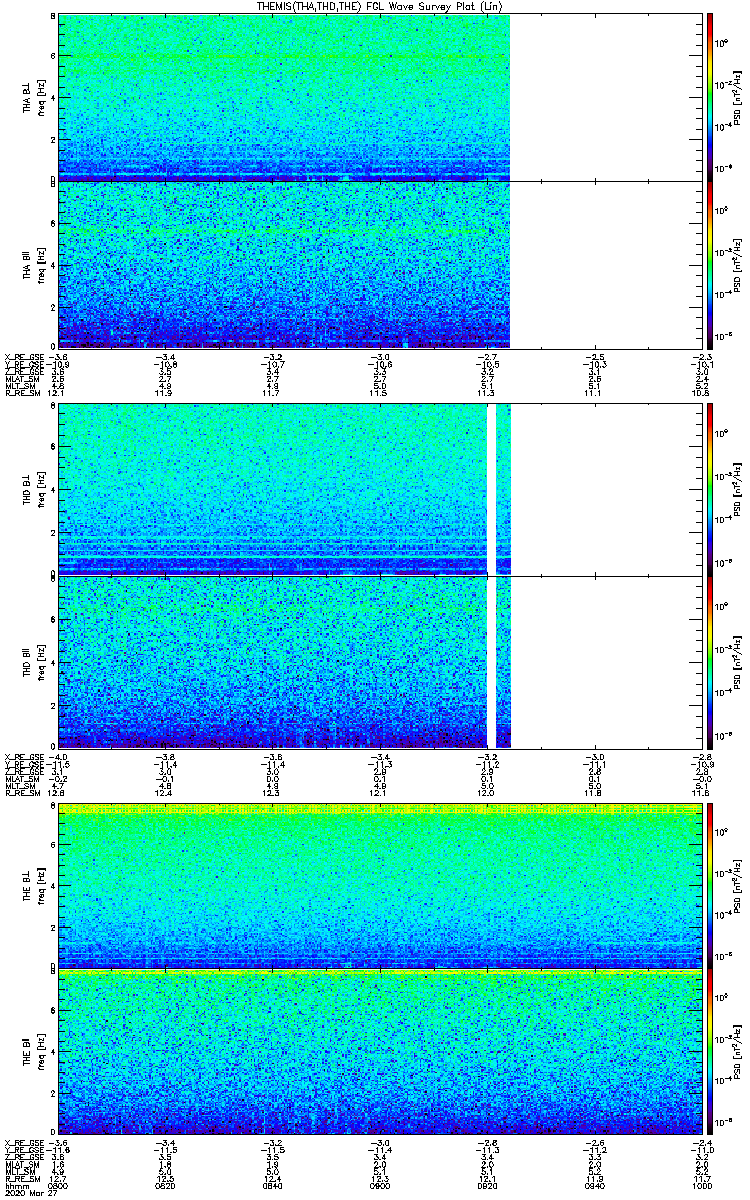Click the PSD [nT²/Hz] label of THE B-parallel
Image resolution: width=750 pixels, height=1200 pixels.
point(738,1052)
